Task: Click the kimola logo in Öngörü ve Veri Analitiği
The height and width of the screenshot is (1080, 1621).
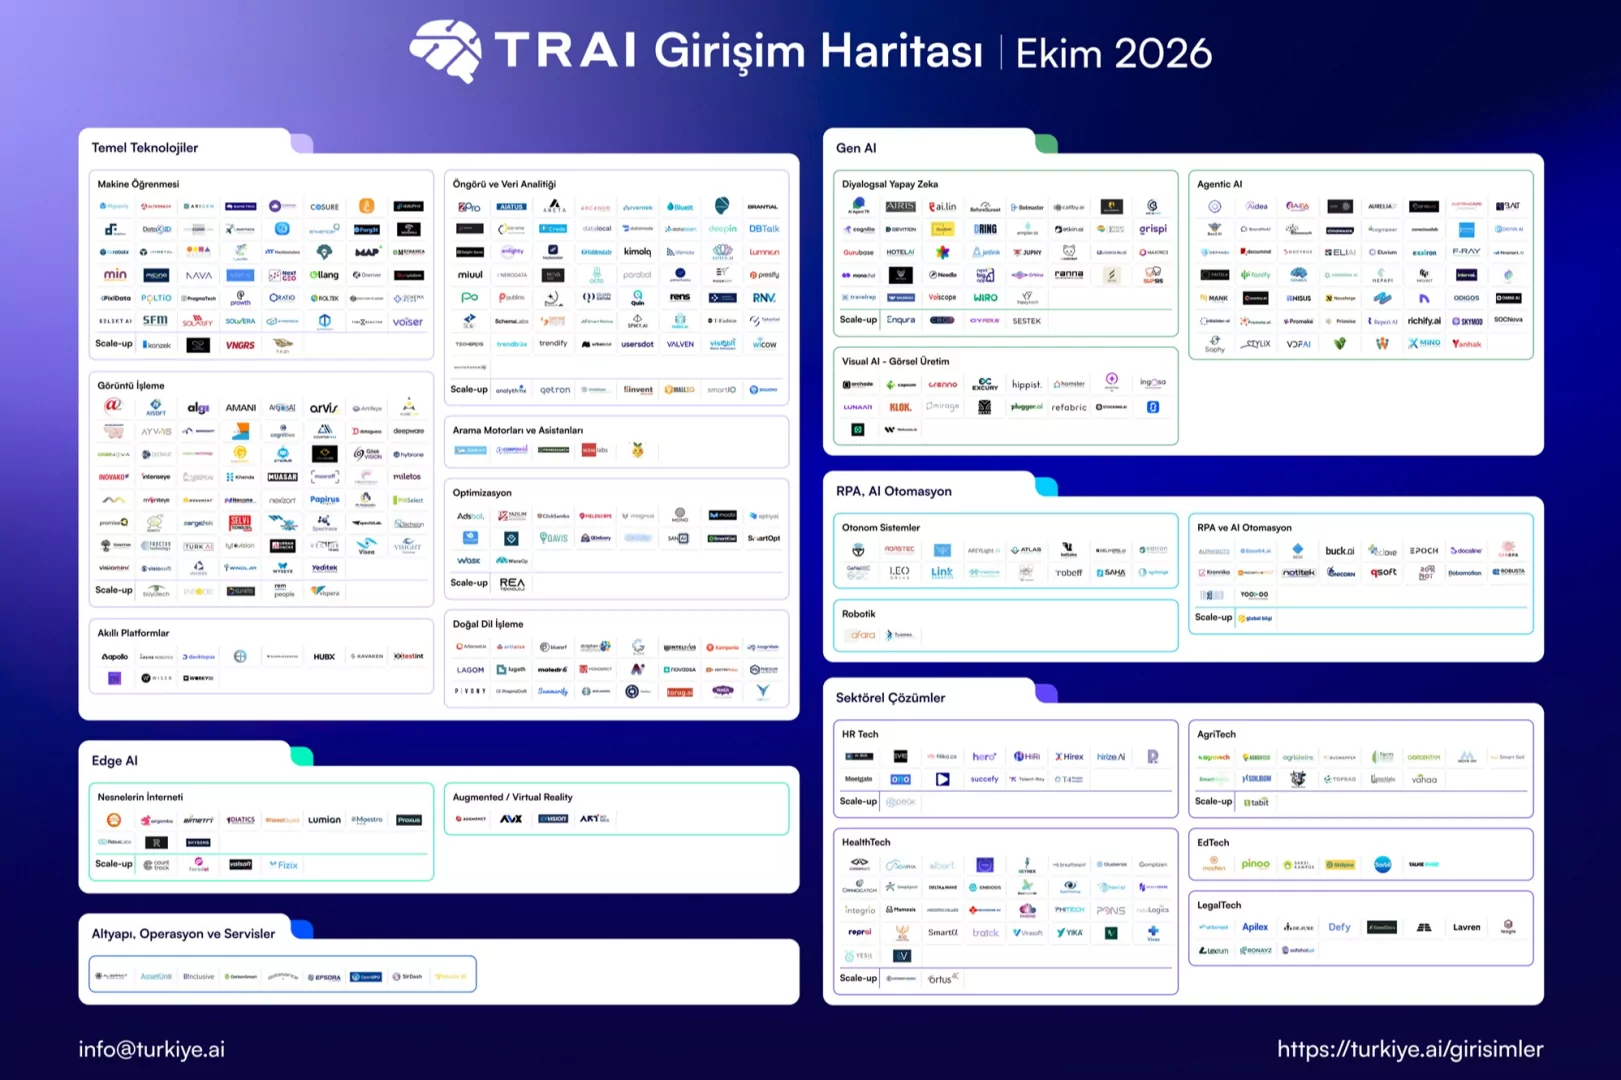Action: [637, 252]
